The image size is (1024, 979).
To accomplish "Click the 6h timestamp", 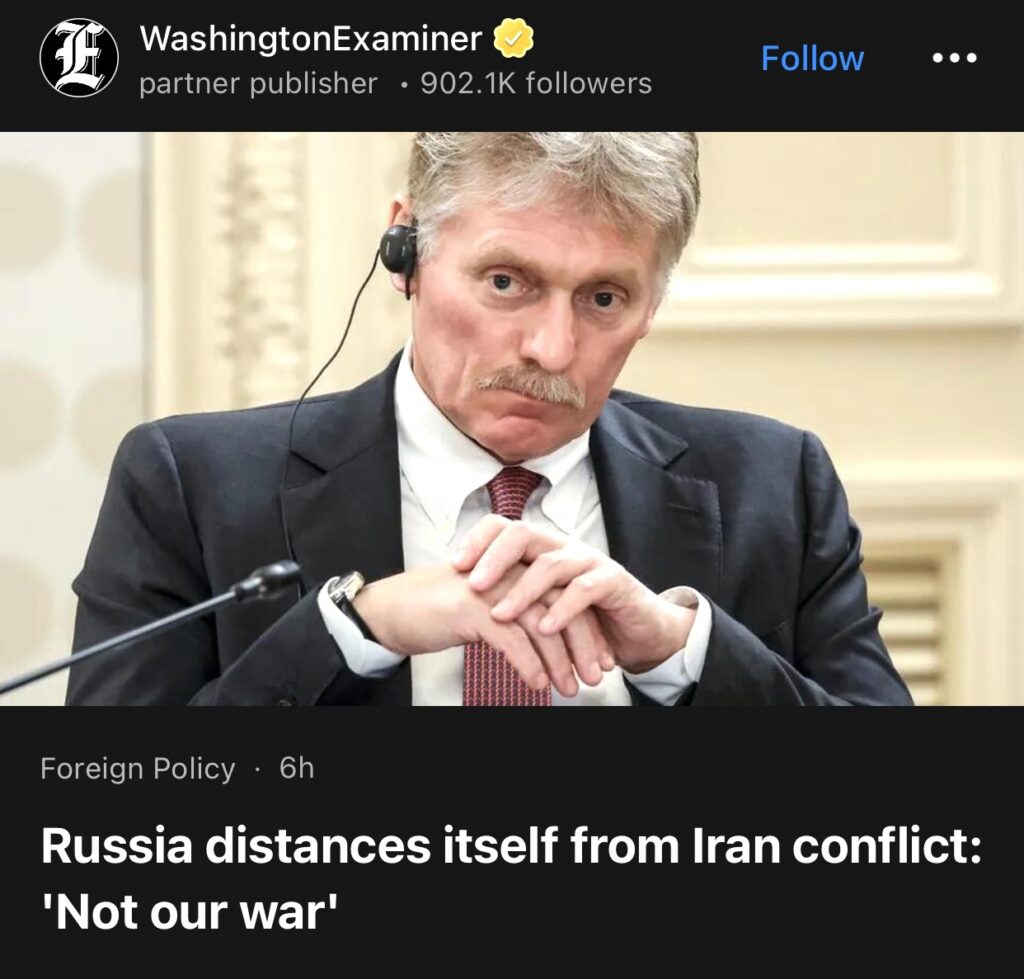I will (296, 768).
